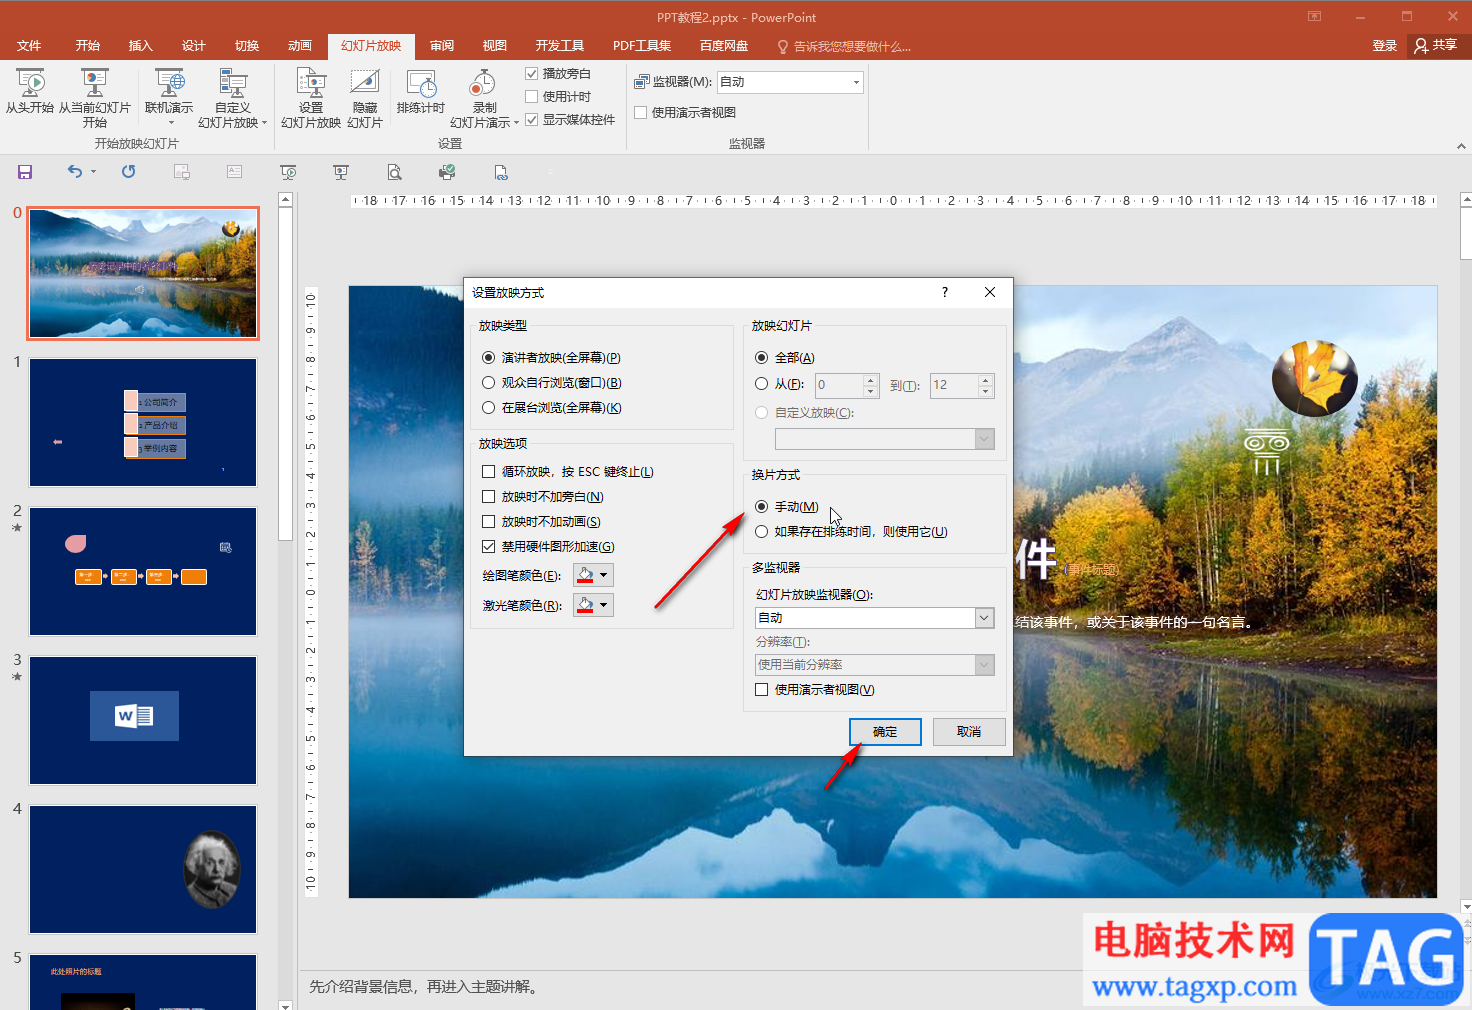
Task: Open 激光笔颜色 laser color picker
Action: [x=593, y=605]
